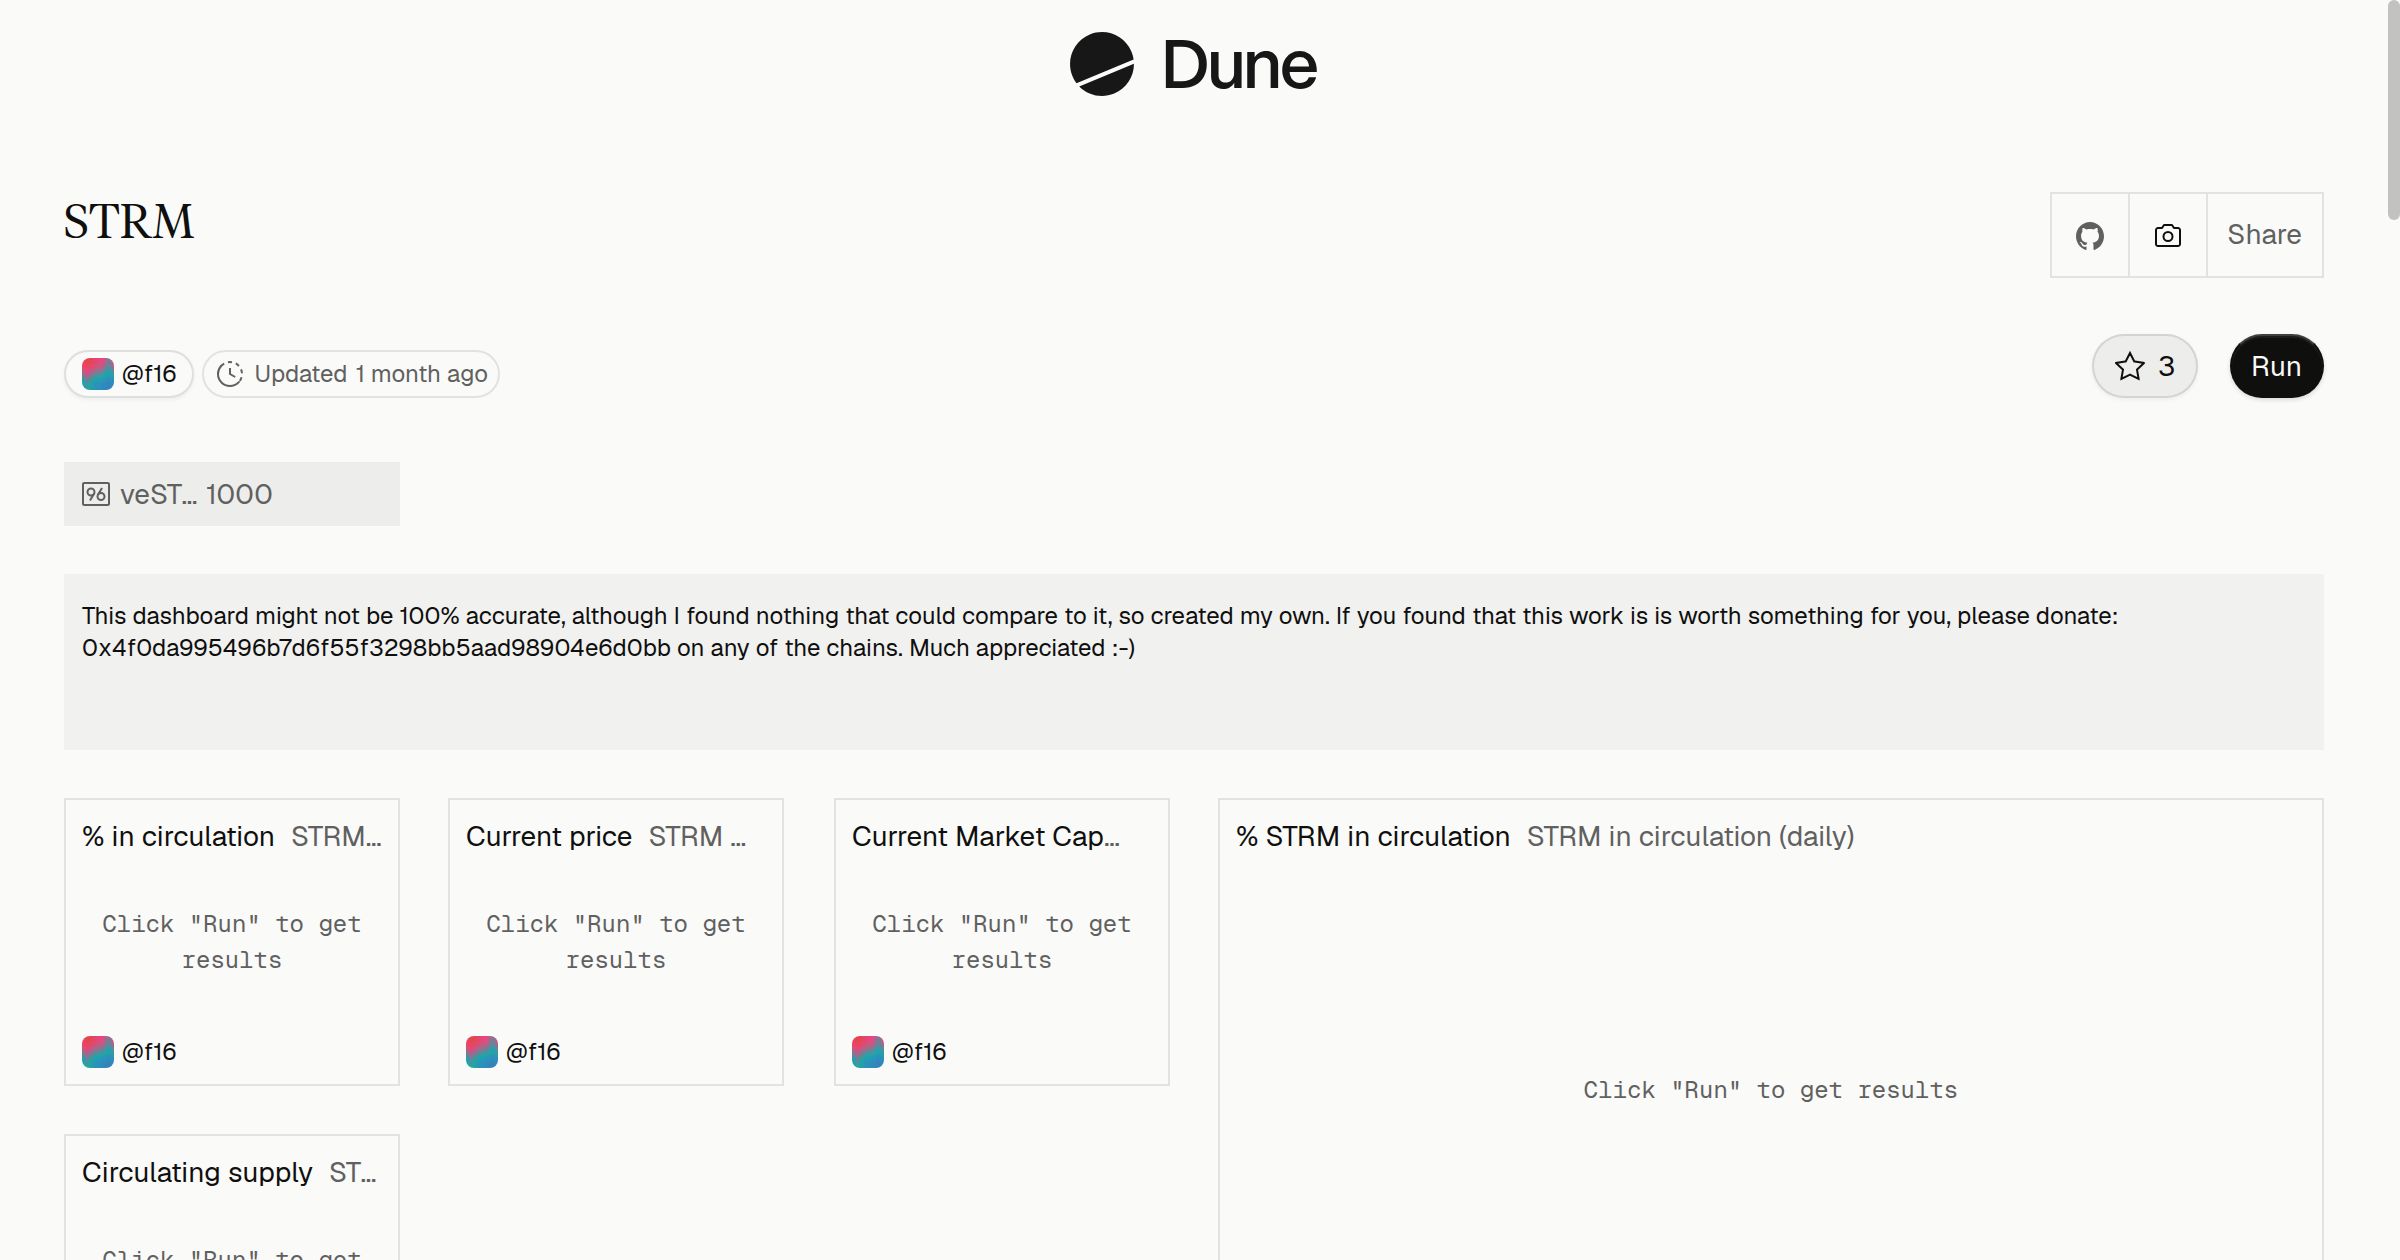
Task: Click @f16 avatar in Current price card
Action: 482,1052
